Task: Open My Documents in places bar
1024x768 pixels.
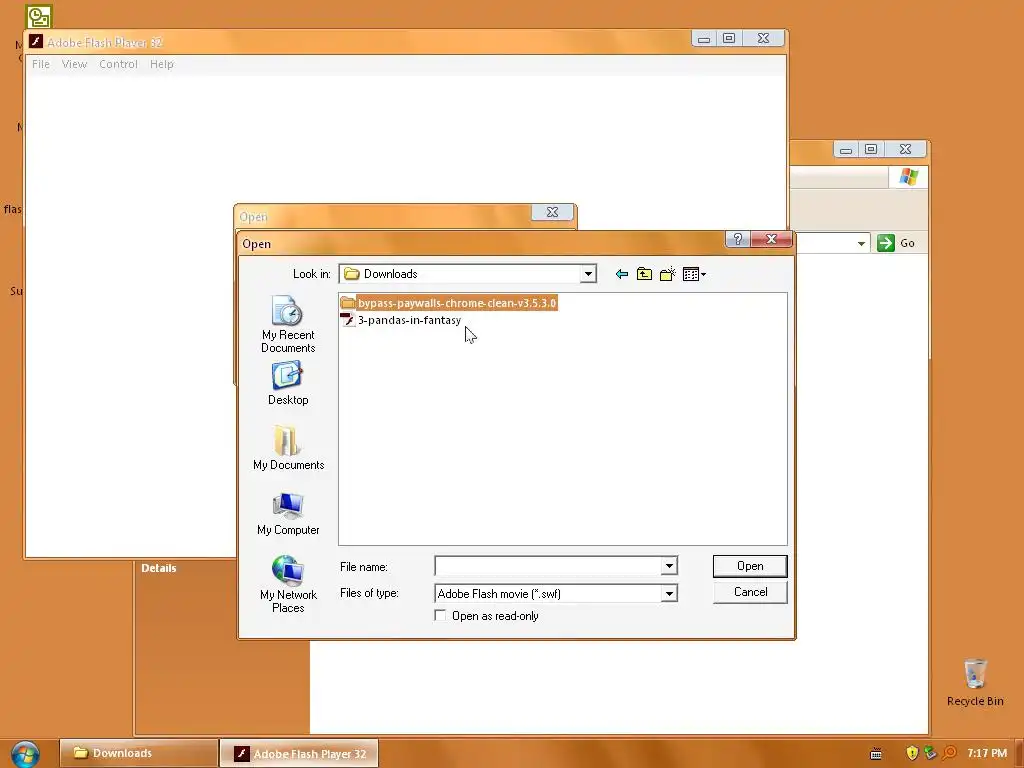Action: click(288, 448)
